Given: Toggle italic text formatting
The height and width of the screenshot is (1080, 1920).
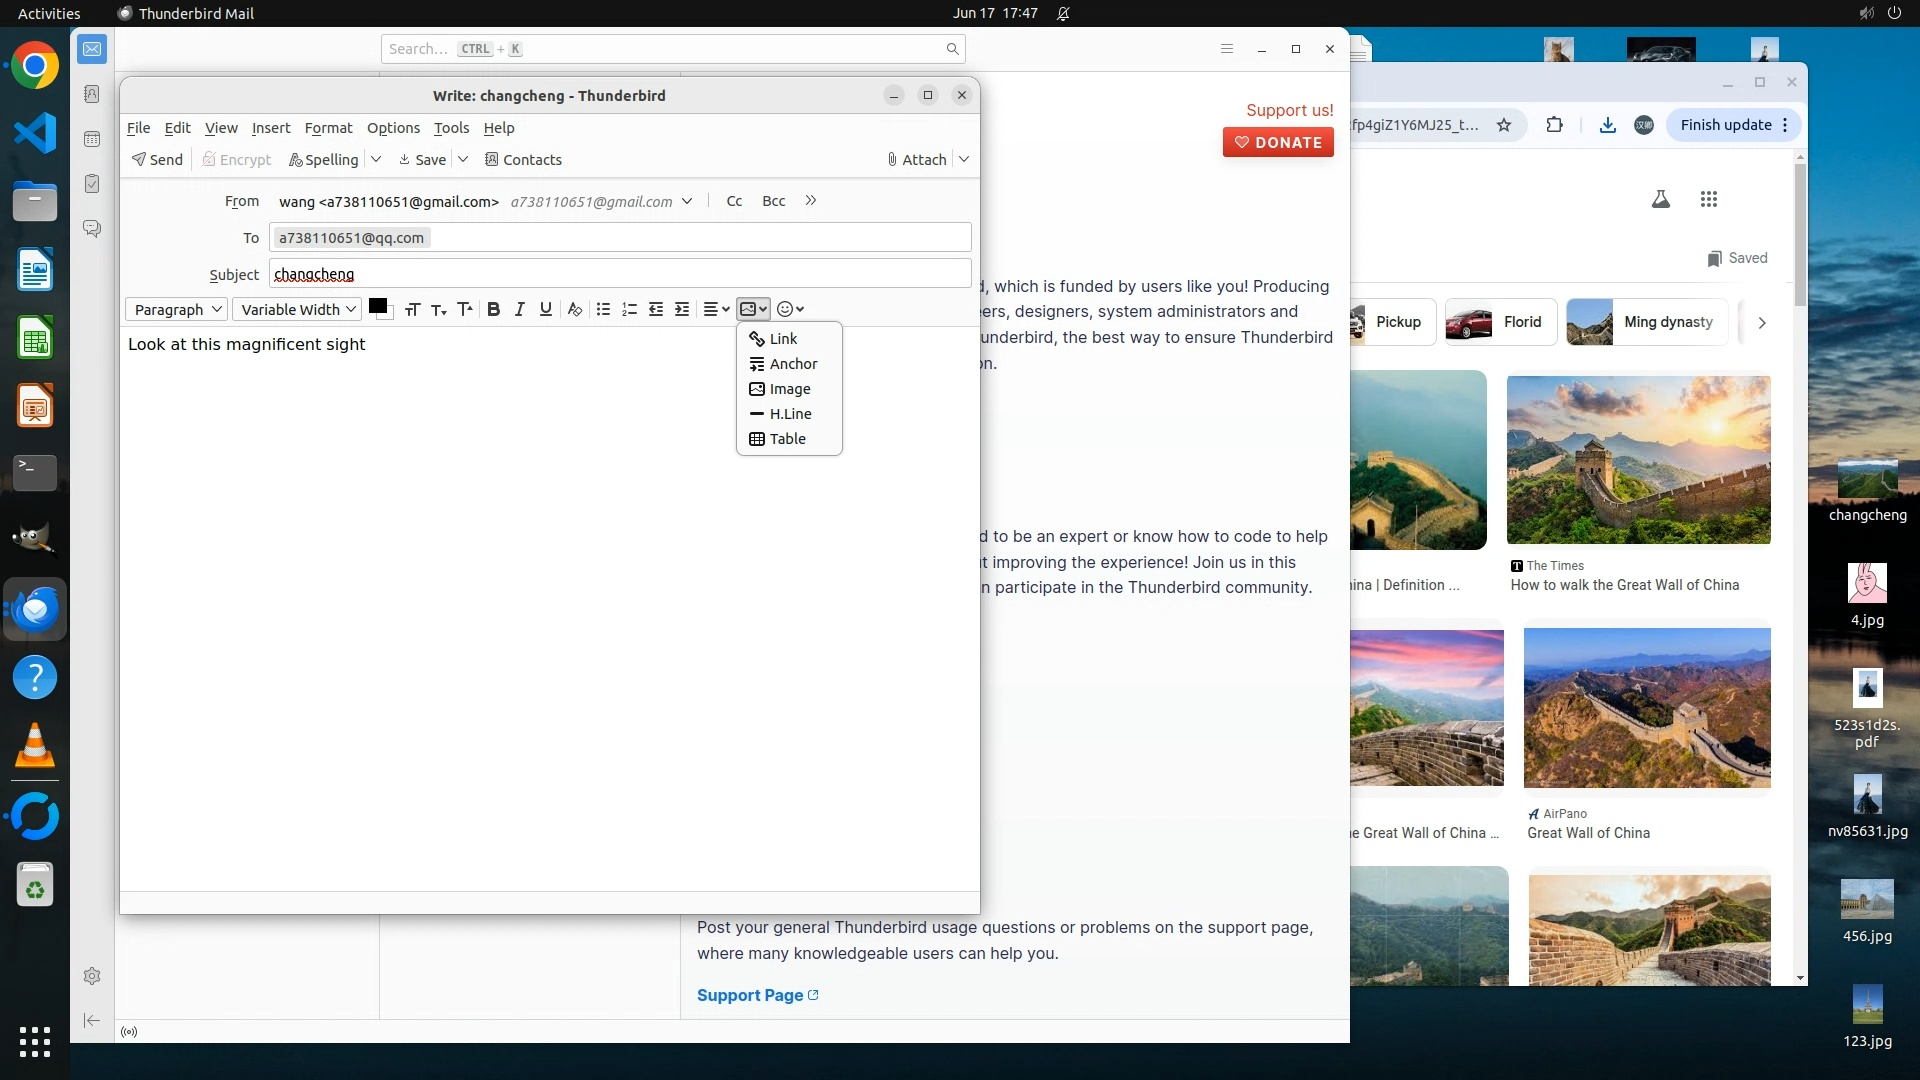Looking at the screenshot, I should pyautogui.click(x=519, y=309).
